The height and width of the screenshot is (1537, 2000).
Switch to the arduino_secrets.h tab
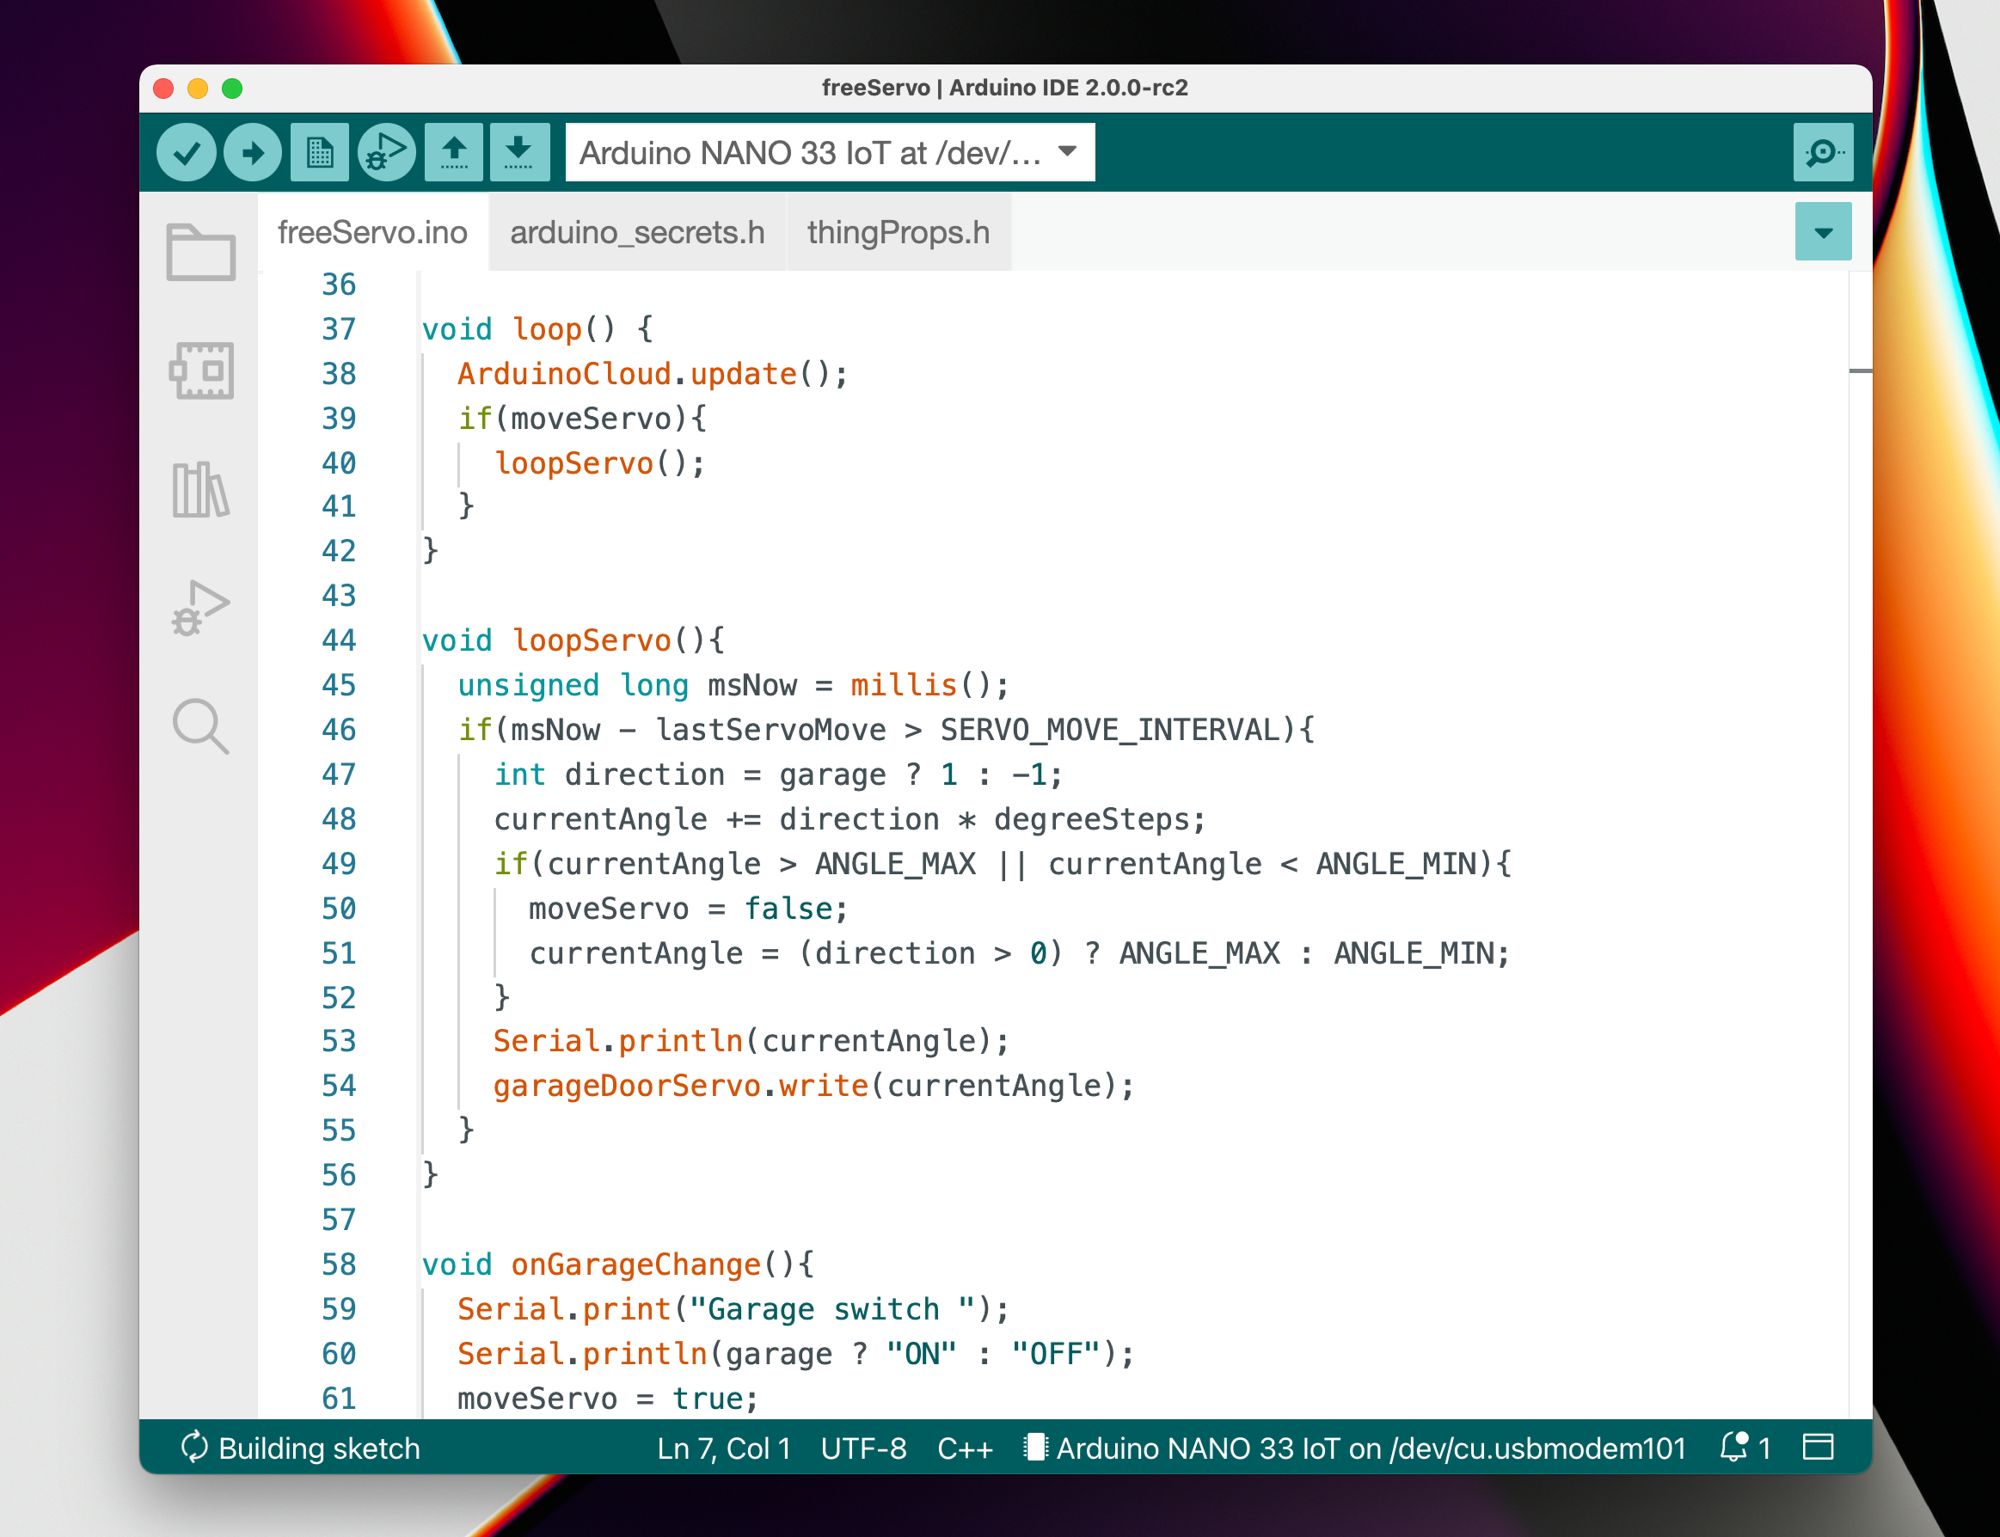pyautogui.click(x=634, y=229)
